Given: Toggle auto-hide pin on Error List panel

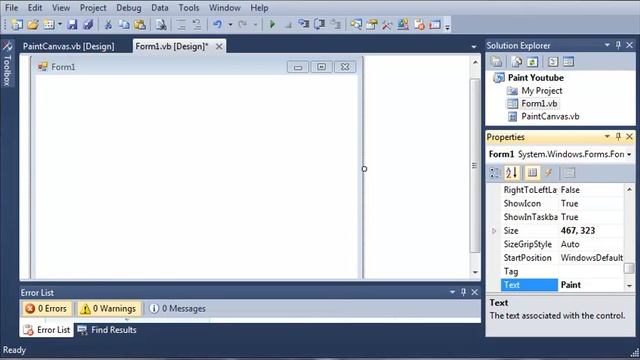Looking at the screenshot, I should 463,292.
